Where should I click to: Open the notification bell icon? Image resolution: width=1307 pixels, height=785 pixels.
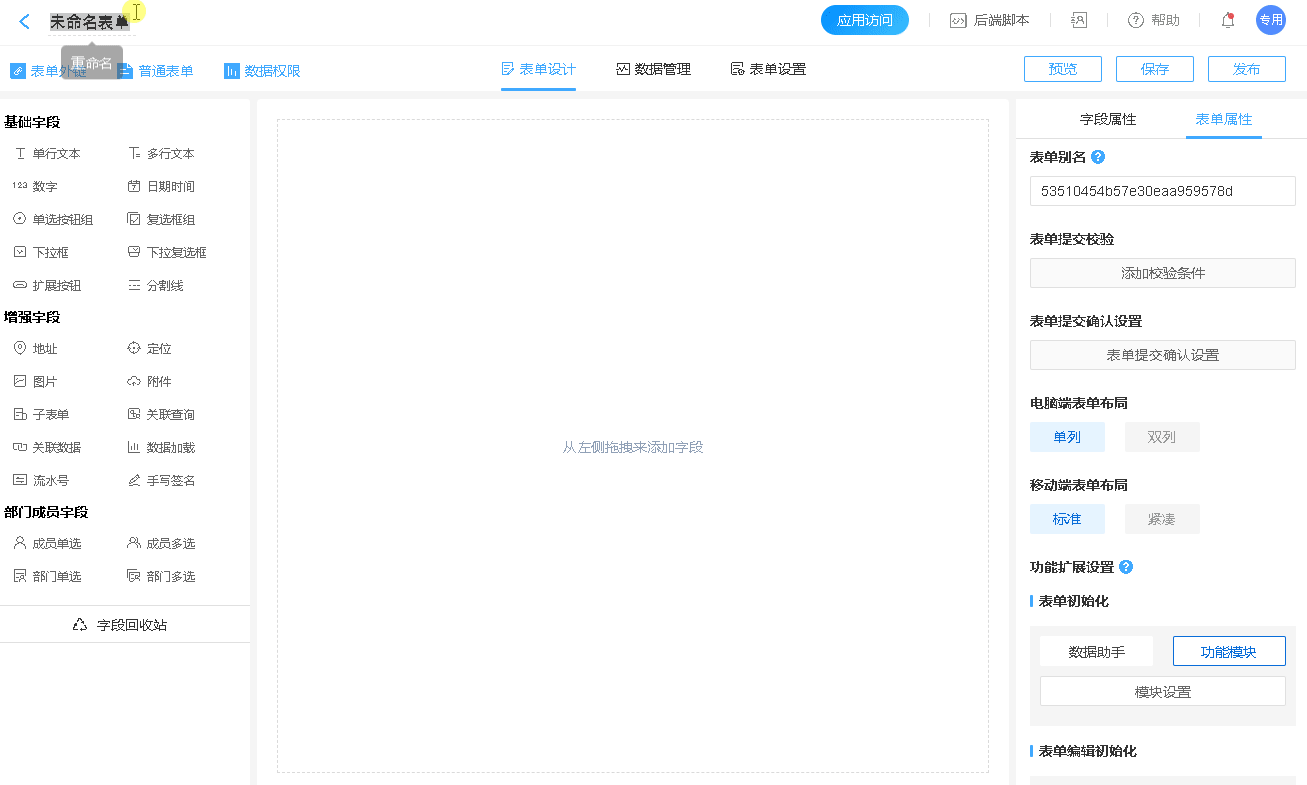(x=1228, y=20)
